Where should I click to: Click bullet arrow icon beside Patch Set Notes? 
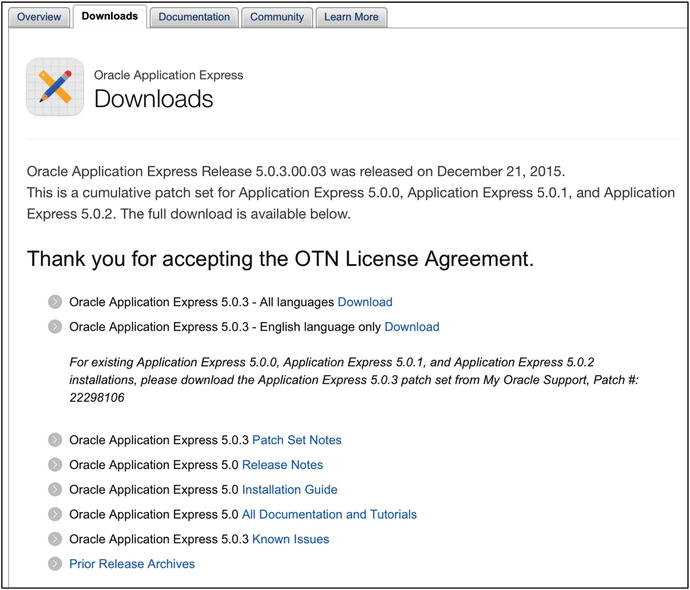[55, 440]
